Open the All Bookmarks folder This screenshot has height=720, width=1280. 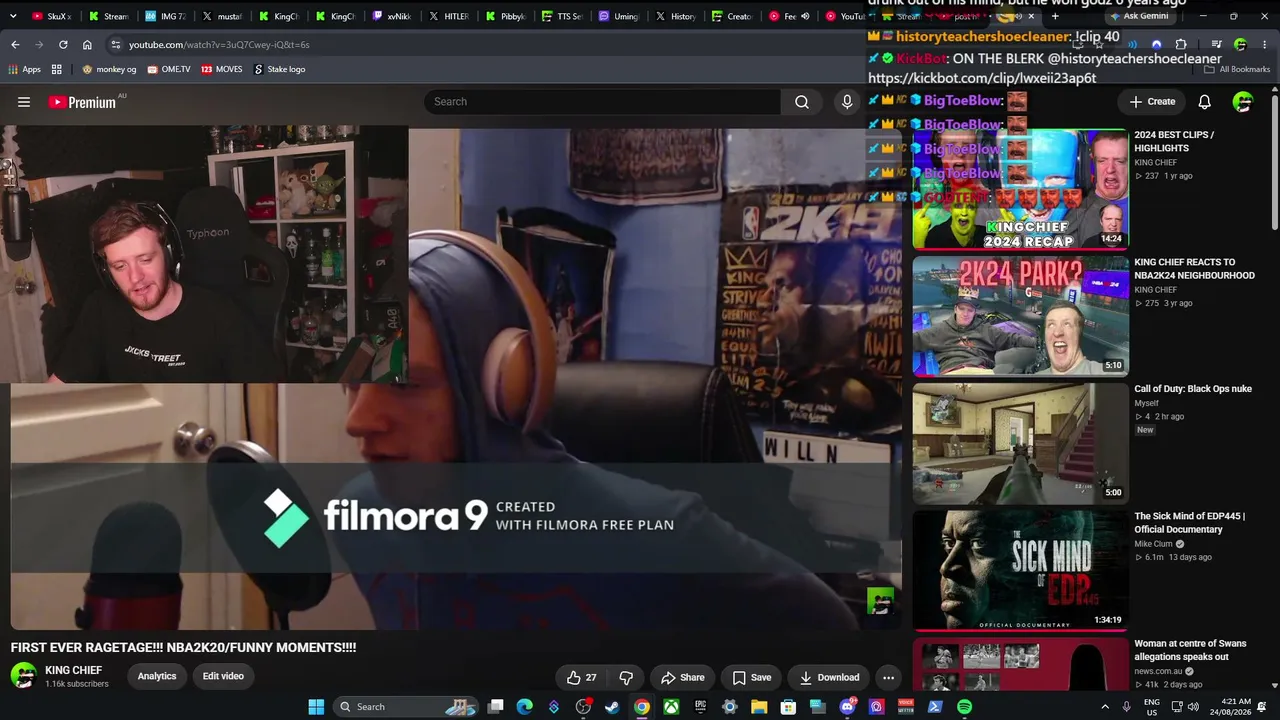coord(1237,69)
